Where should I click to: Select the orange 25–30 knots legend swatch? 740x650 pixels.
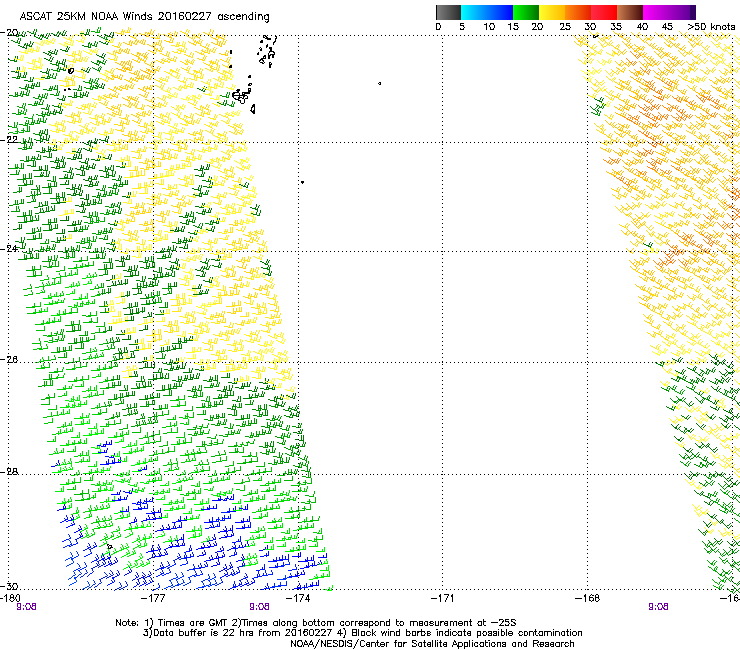click(578, 12)
